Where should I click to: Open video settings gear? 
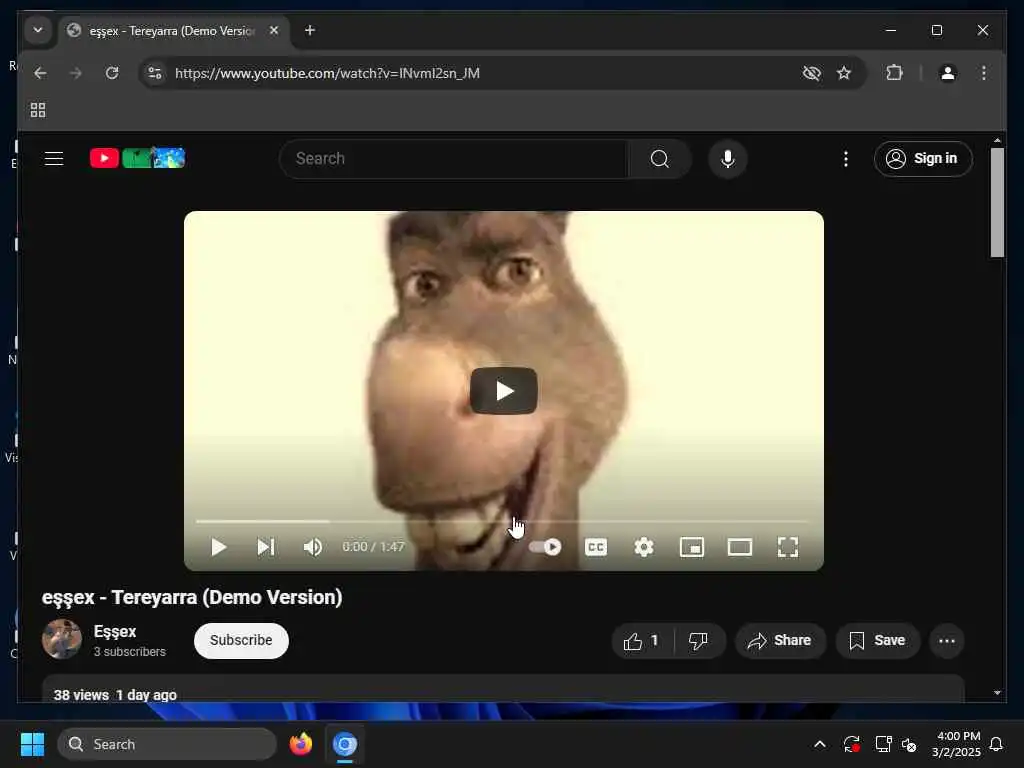(644, 547)
